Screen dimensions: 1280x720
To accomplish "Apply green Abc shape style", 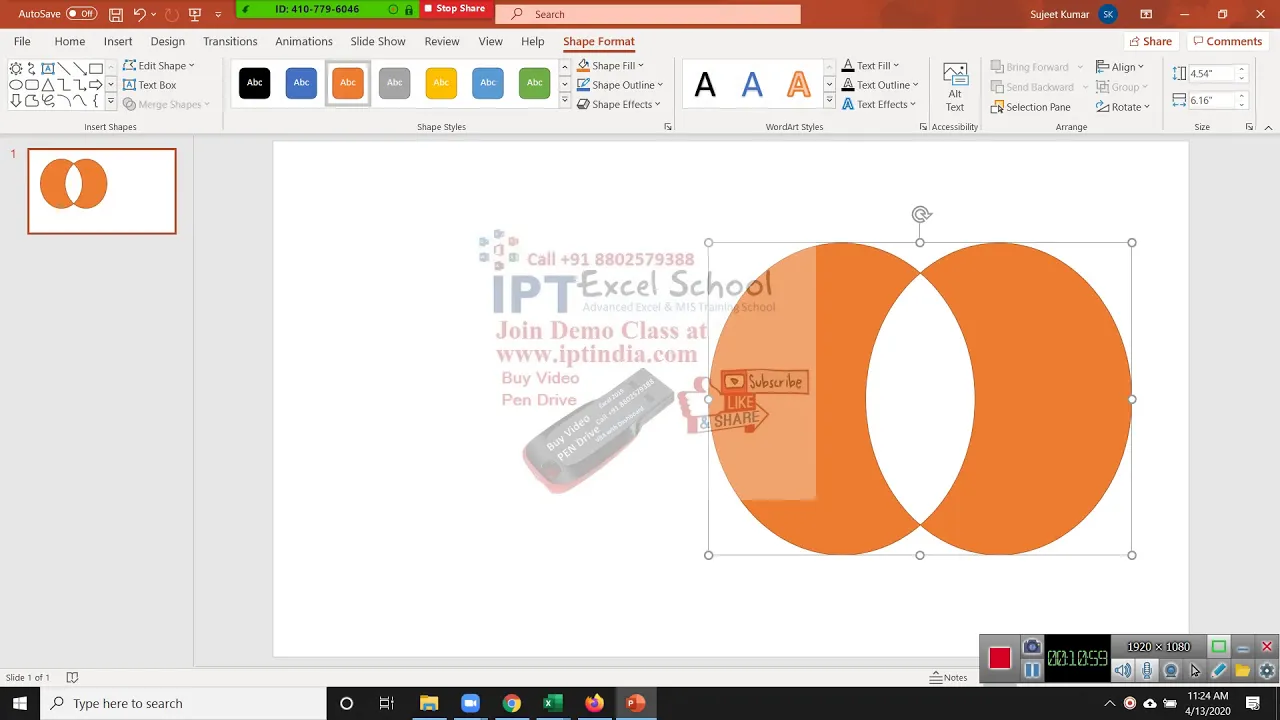I will 535,83.
